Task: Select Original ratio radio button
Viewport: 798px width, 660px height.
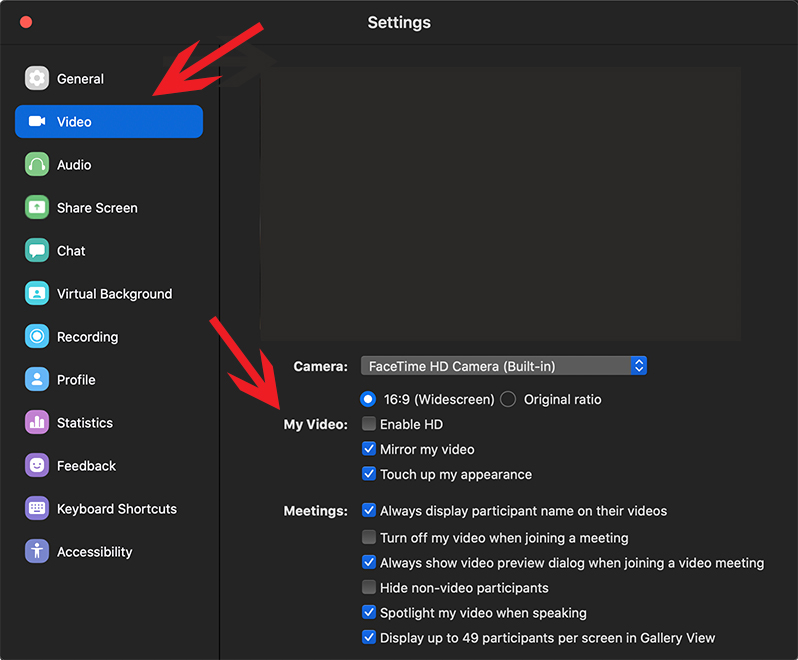Action: tap(508, 399)
